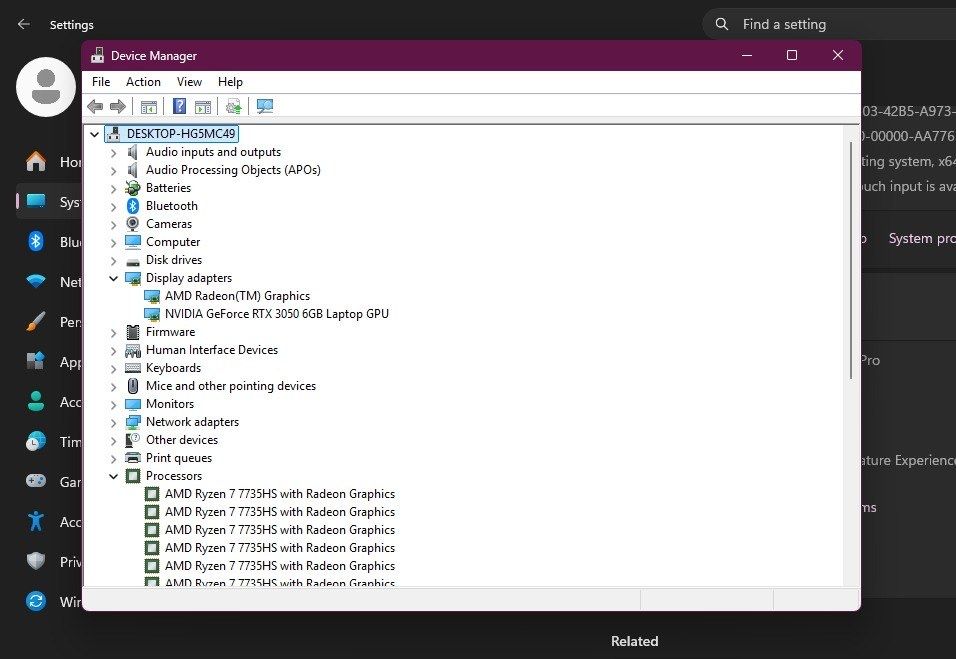The image size is (956, 659).
Task: Click the Bluetooth icon in device tree
Action: (x=132, y=206)
